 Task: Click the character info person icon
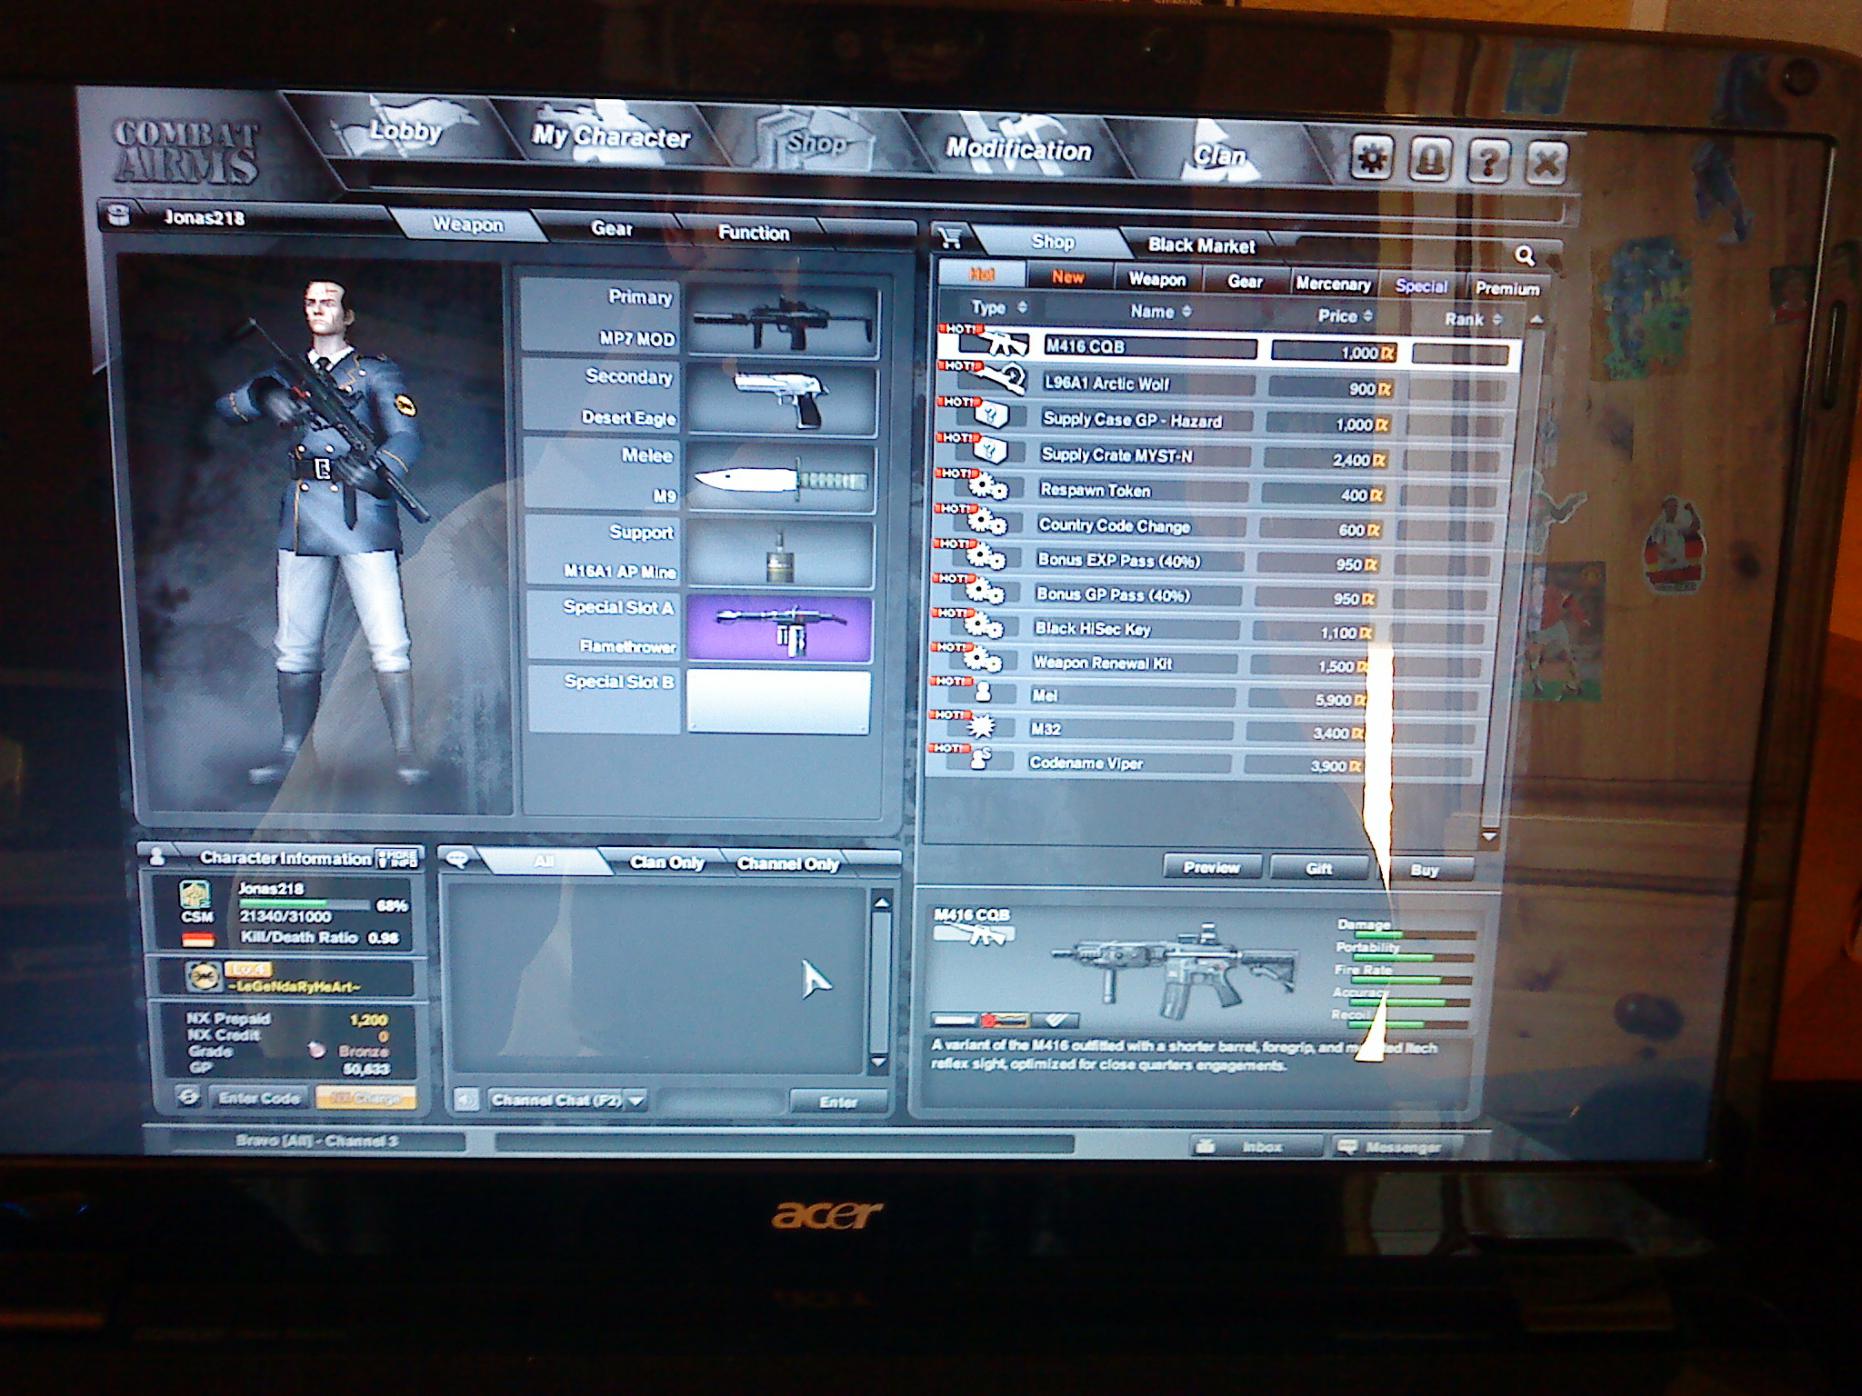point(157,857)
